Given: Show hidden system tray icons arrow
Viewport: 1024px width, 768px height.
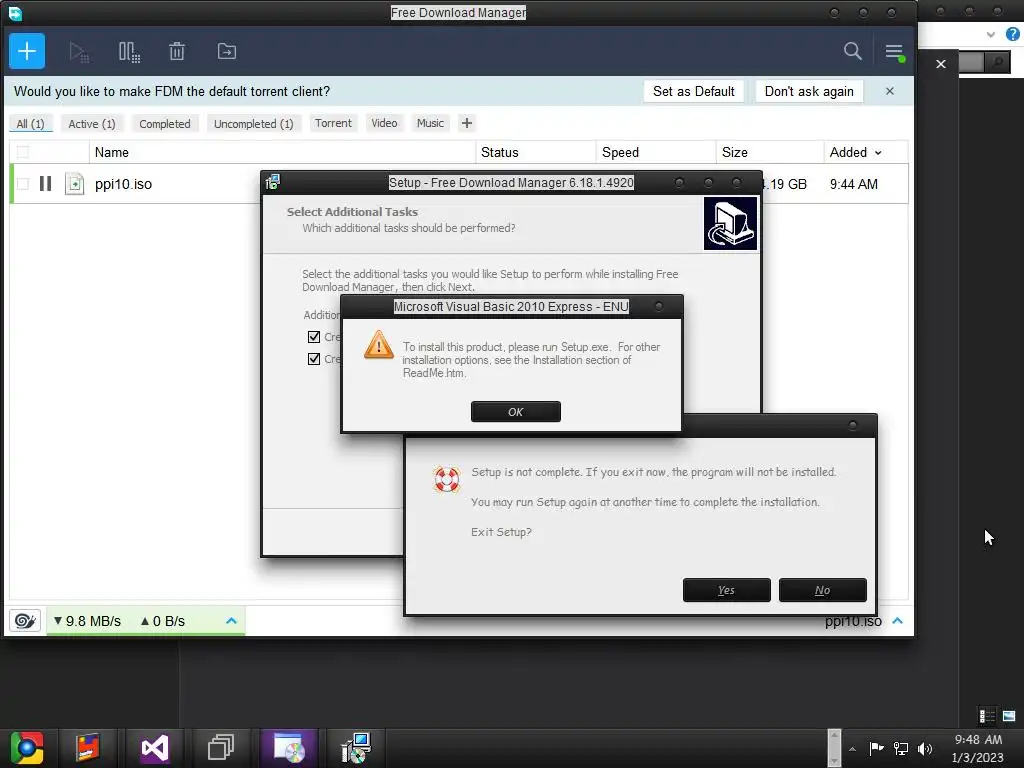Looking at the screenshot, I should (x=852, y=749).
